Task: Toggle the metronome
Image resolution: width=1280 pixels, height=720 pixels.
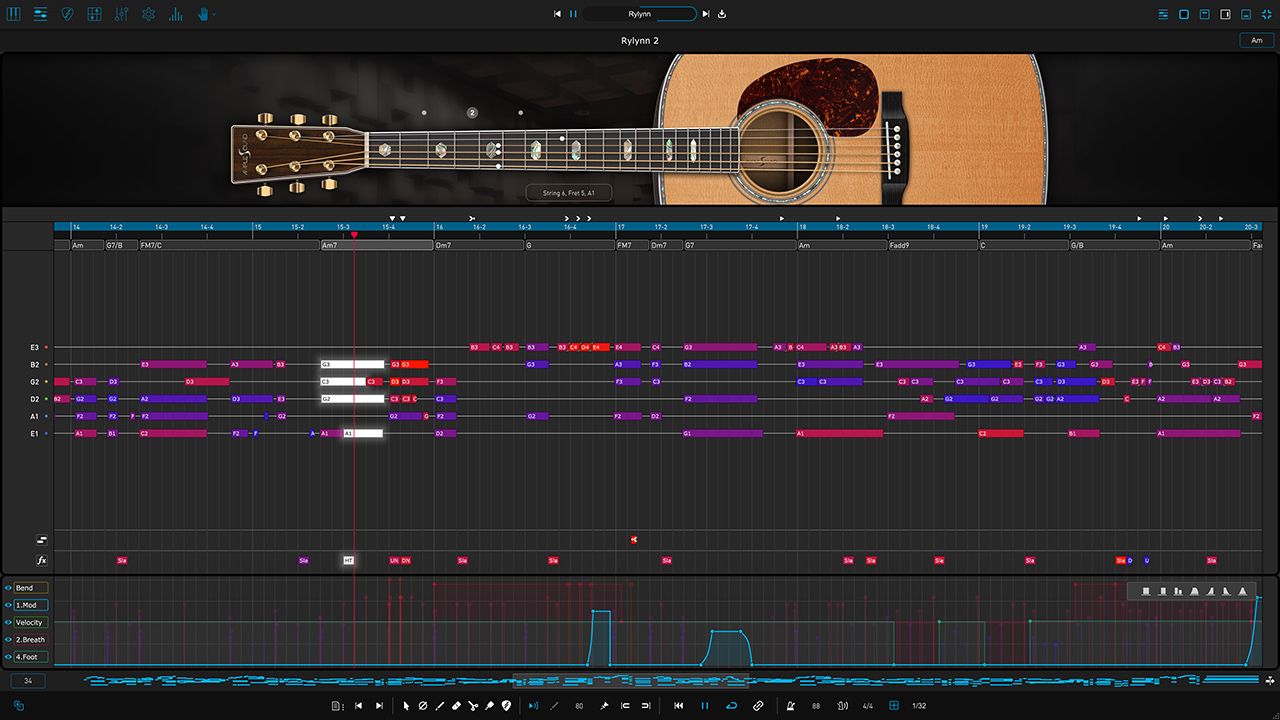Action: [791, 706]
